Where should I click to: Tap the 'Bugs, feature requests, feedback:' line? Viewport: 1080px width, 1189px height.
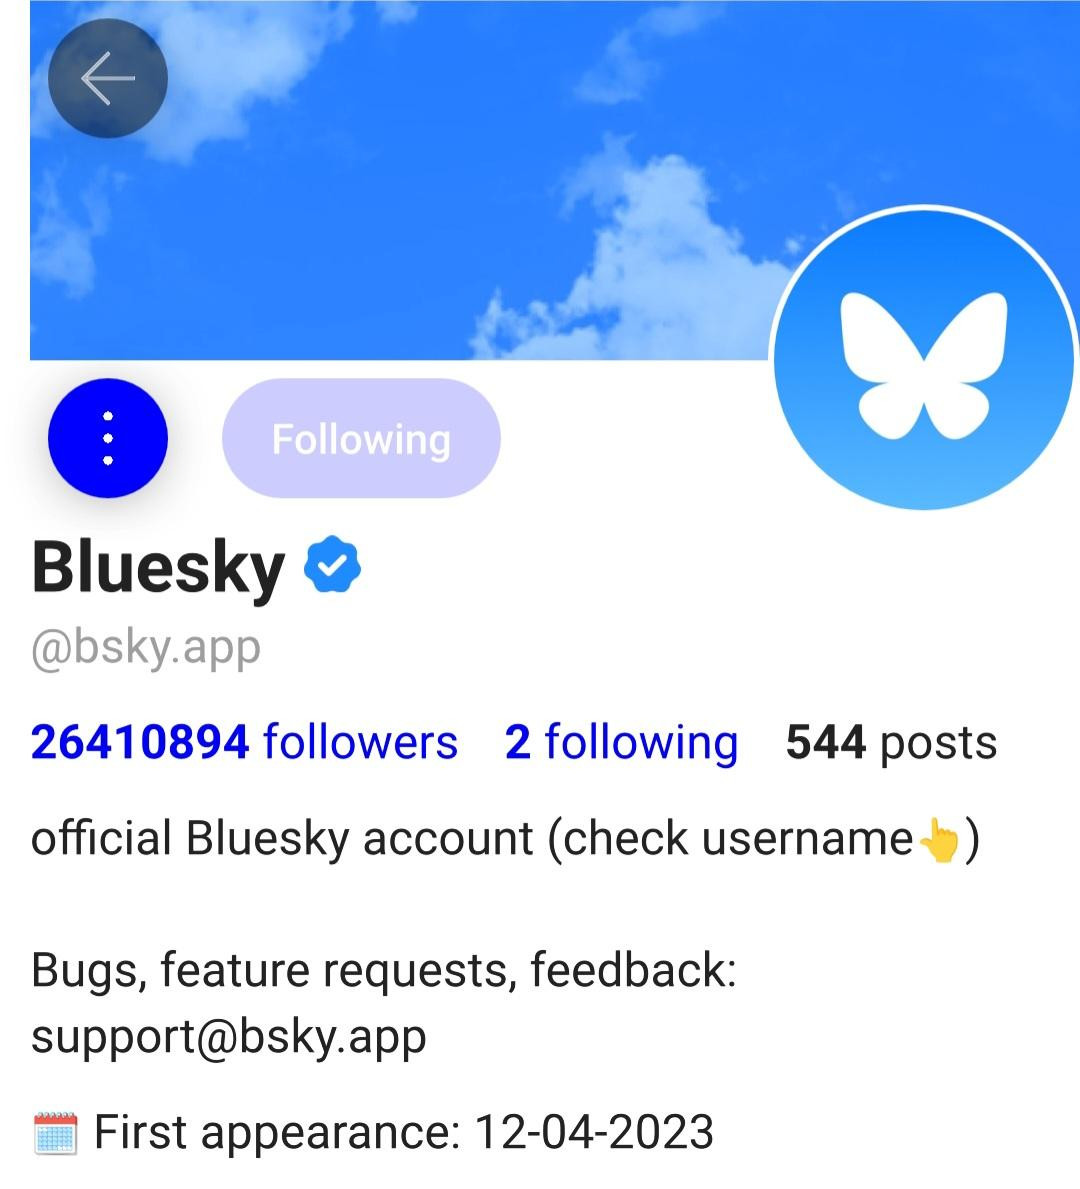coord(384,971)
